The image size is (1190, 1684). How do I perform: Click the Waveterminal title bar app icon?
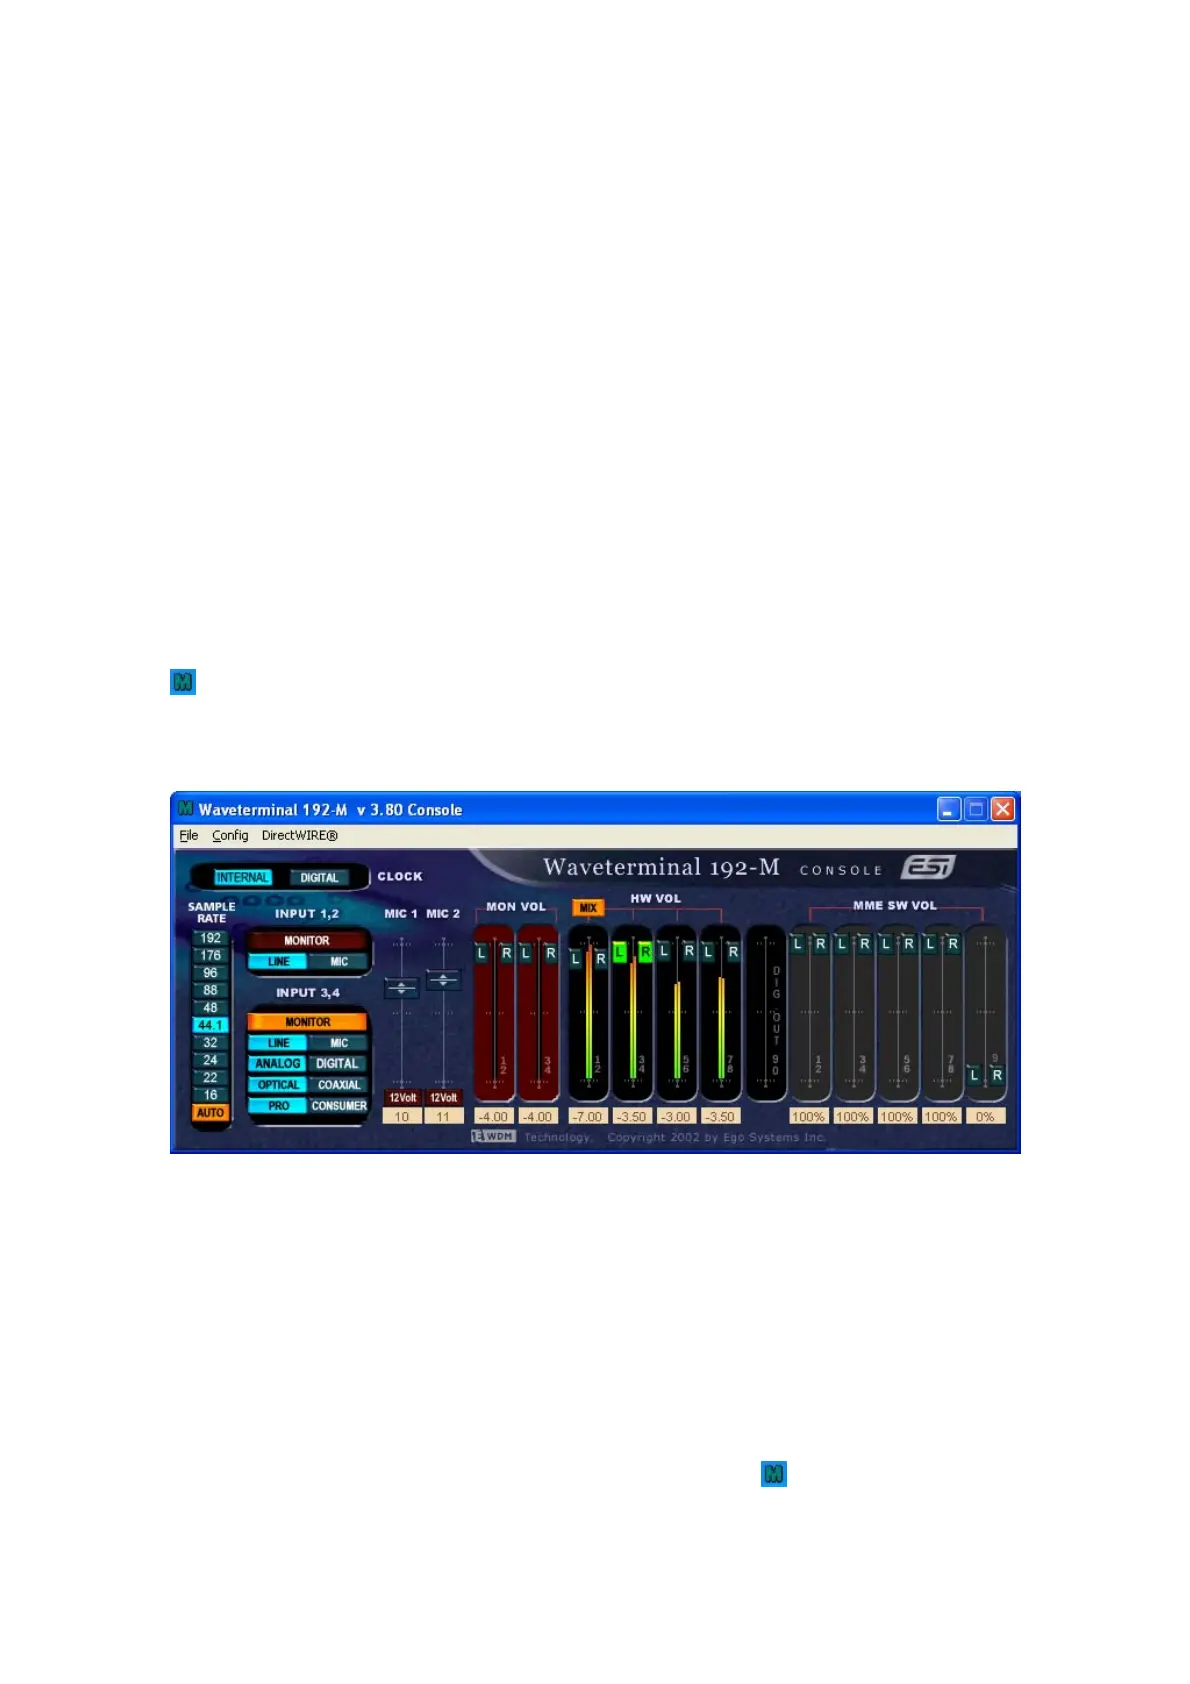pyautogui.click(x=185, y=809)
